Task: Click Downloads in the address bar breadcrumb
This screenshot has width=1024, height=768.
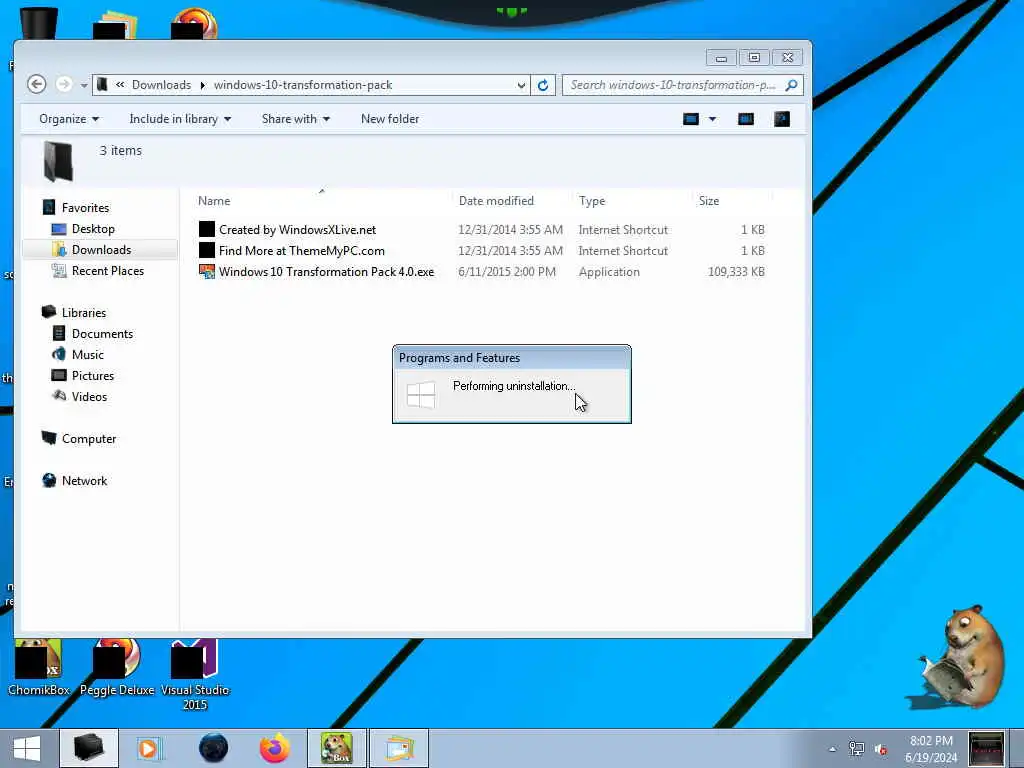Action: [161, 85]
